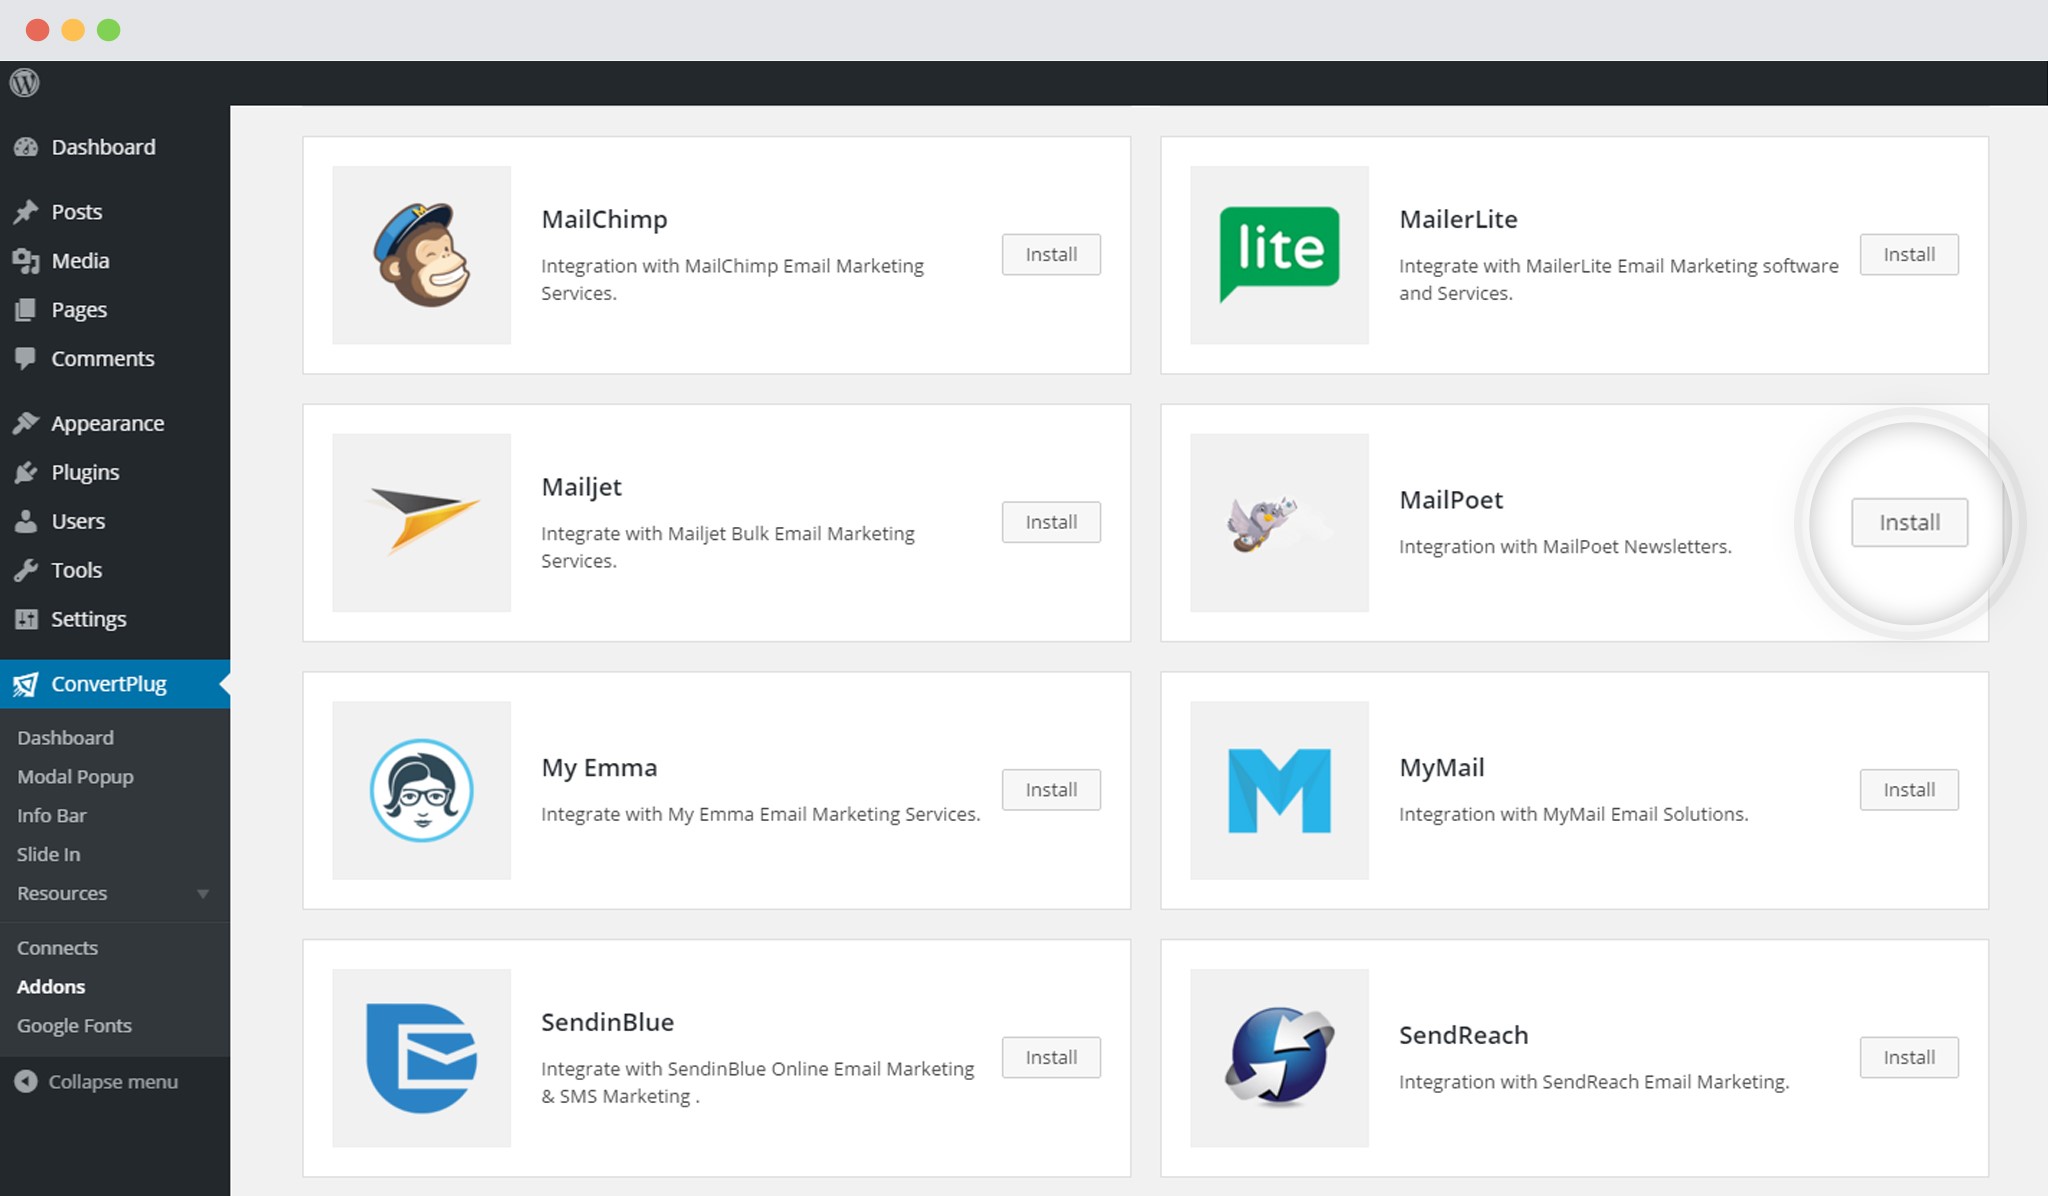Install the MailerLite addon
This screenshot has width=2048, height=1196.
click(x=1909, y=253)
